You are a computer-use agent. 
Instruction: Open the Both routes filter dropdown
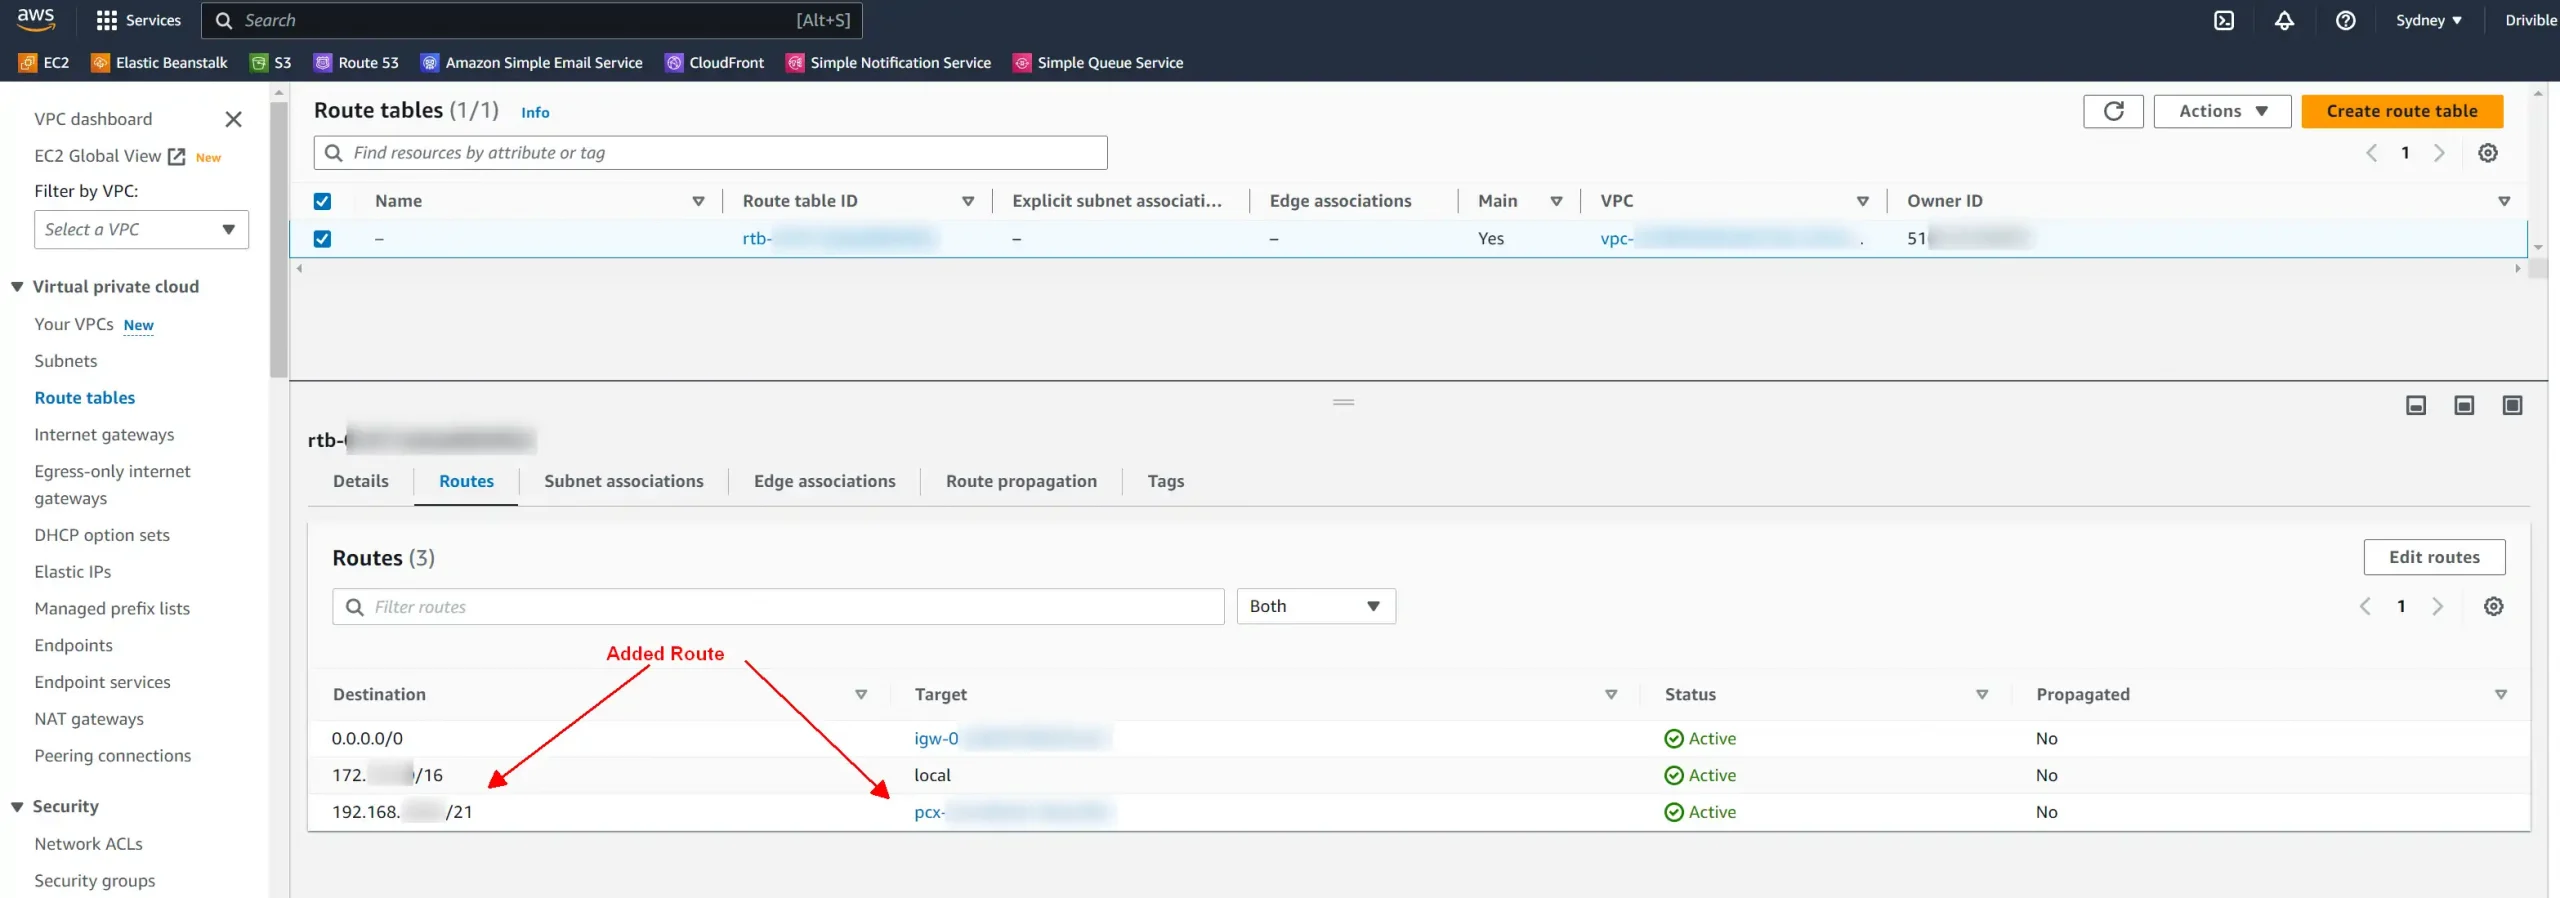coord(1316,606)
